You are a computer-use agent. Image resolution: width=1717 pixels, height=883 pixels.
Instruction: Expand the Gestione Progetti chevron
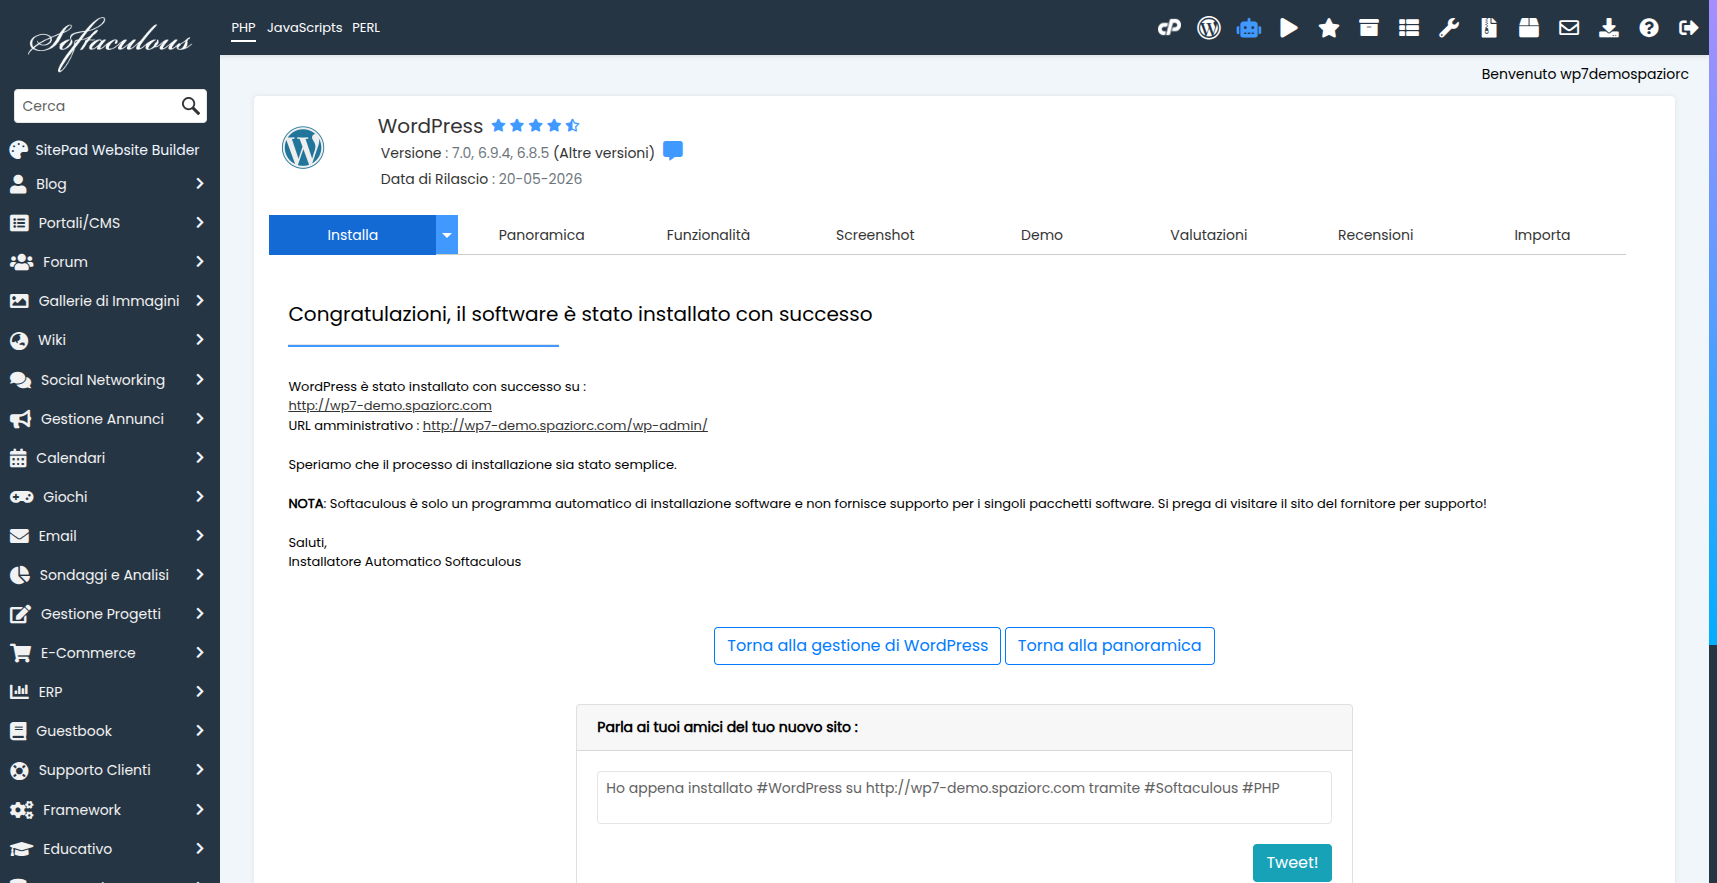[200, 614]
